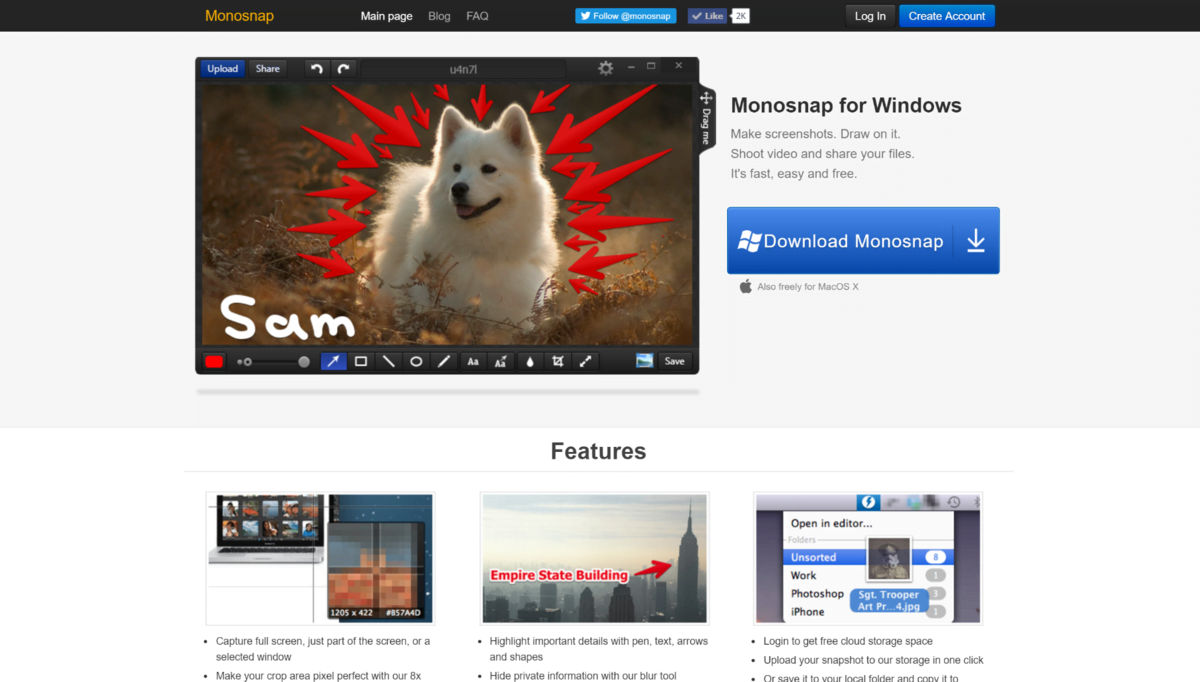Select the text with arrow tool

tap(500, 361)
